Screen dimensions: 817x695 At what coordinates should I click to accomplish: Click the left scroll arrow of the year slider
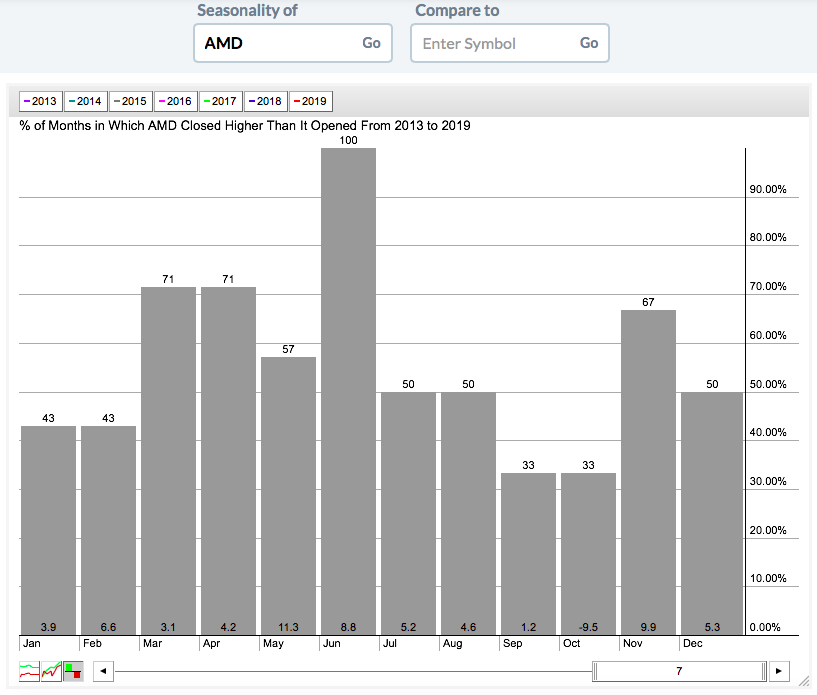[x=101, y=670]
